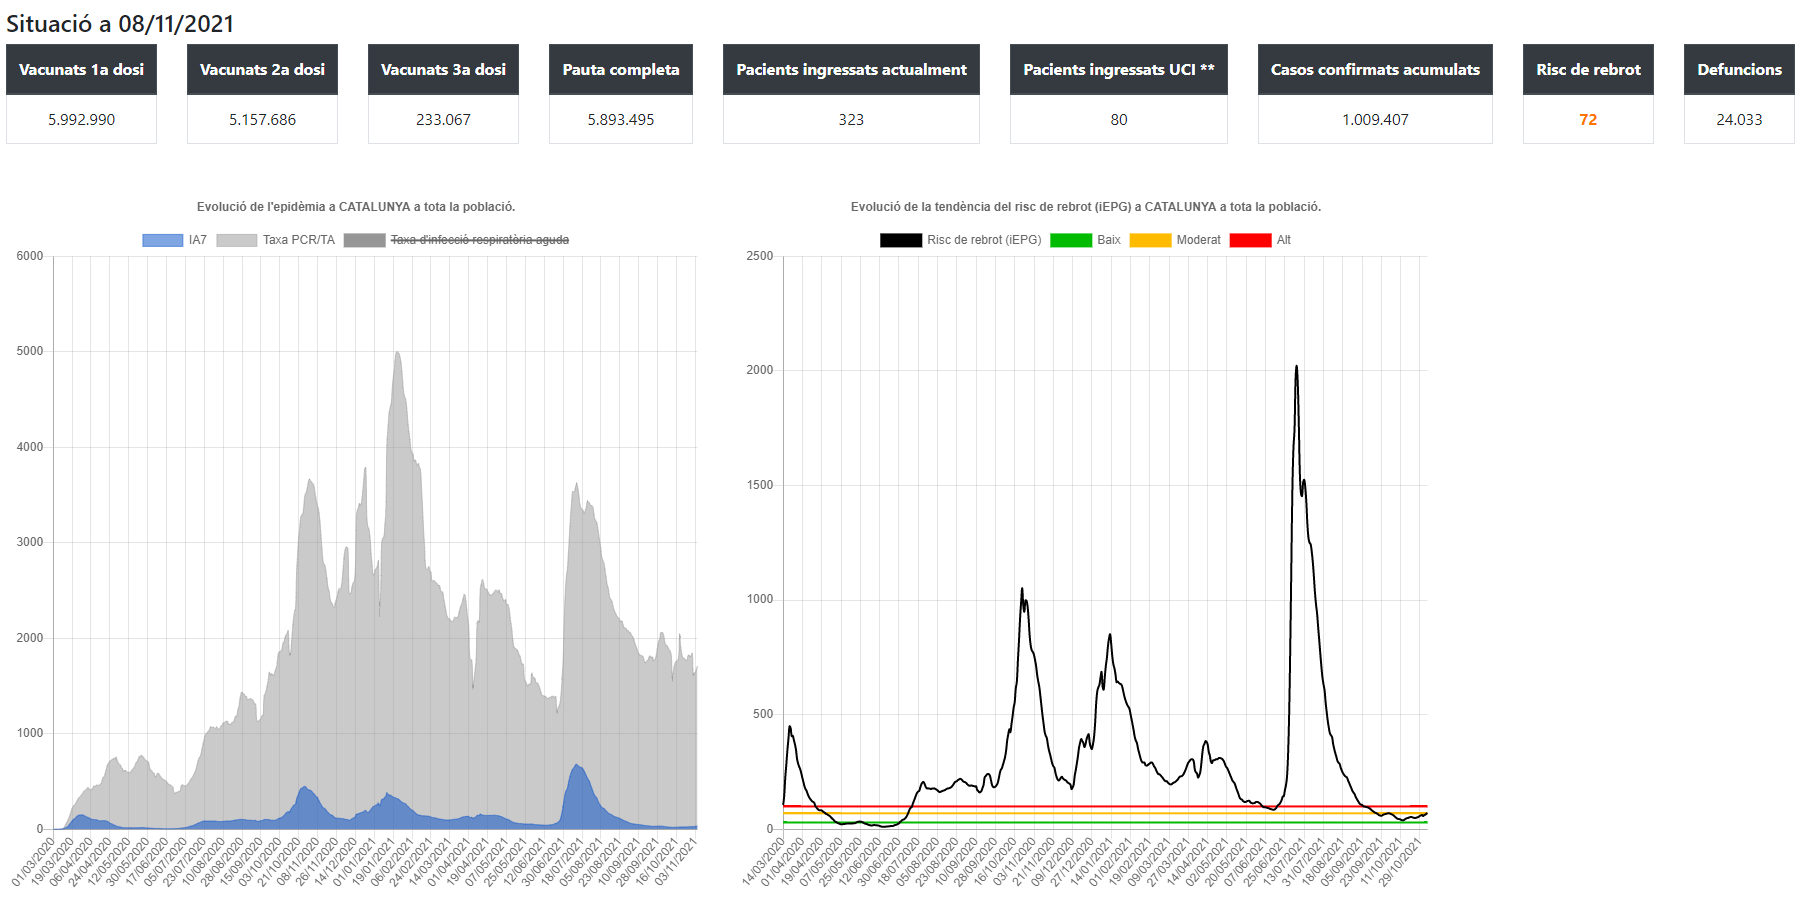Click the dark gray respiratory infection legend swatch

click(x=364, y=240)
